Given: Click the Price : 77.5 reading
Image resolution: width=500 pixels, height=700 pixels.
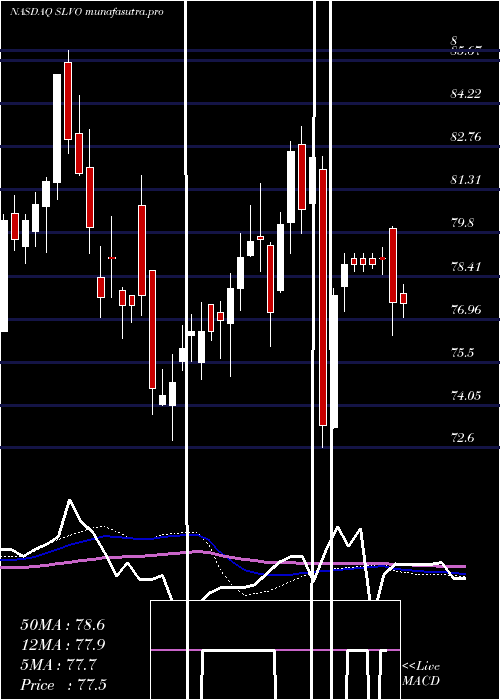Looking at the screenshot, I should click(x=63, y=685).
